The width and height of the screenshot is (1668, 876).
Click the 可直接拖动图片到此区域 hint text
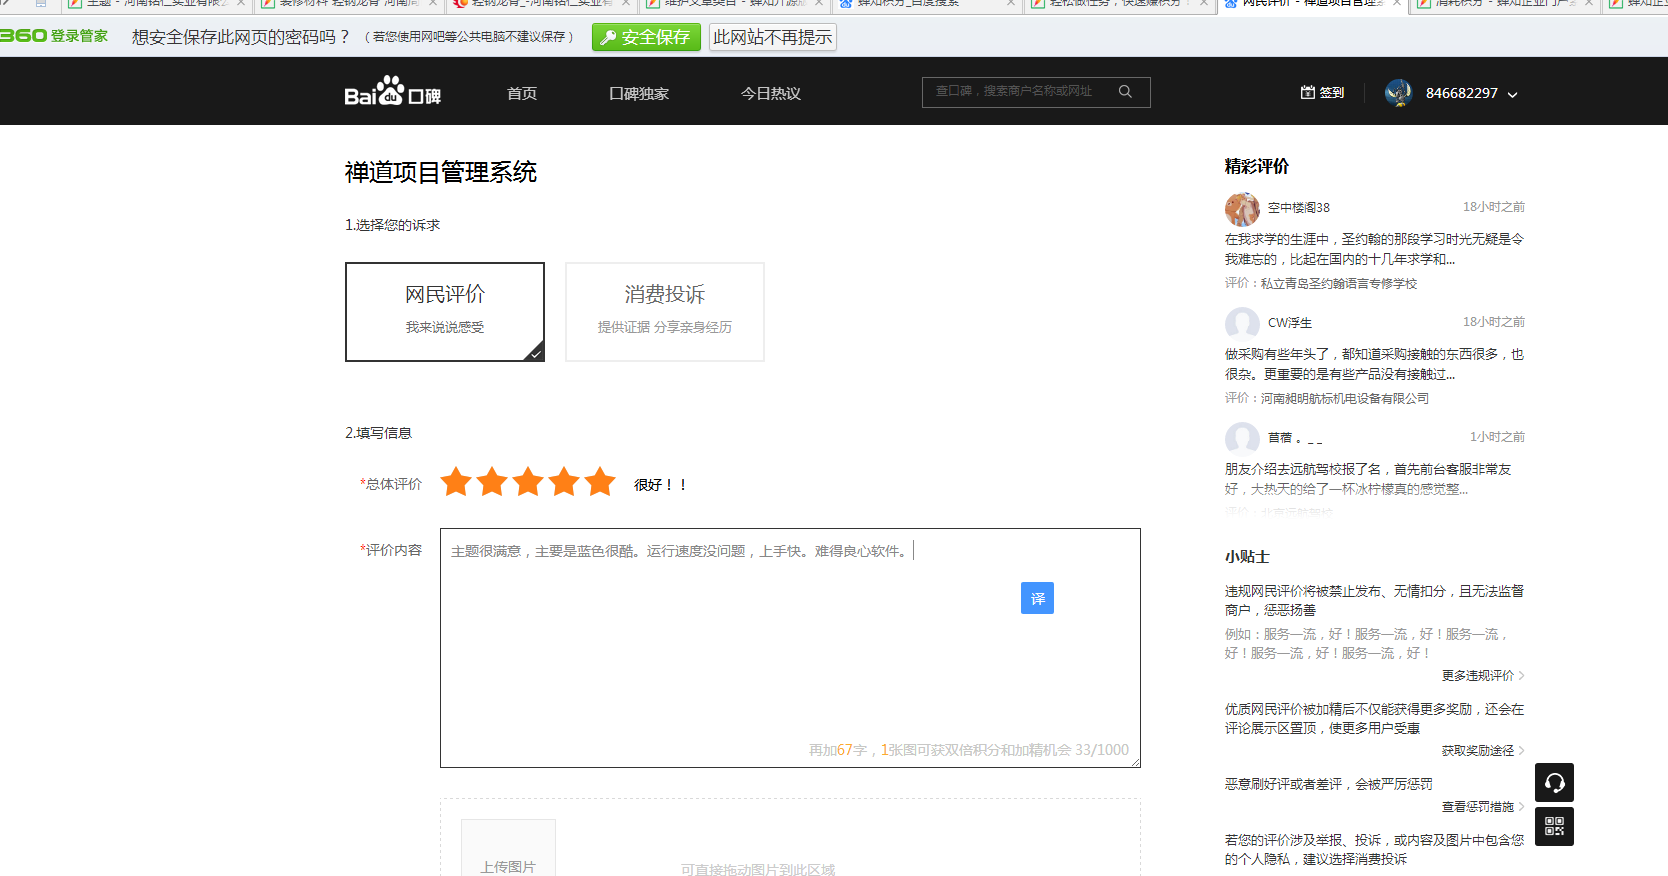click(x=758, y=869)
